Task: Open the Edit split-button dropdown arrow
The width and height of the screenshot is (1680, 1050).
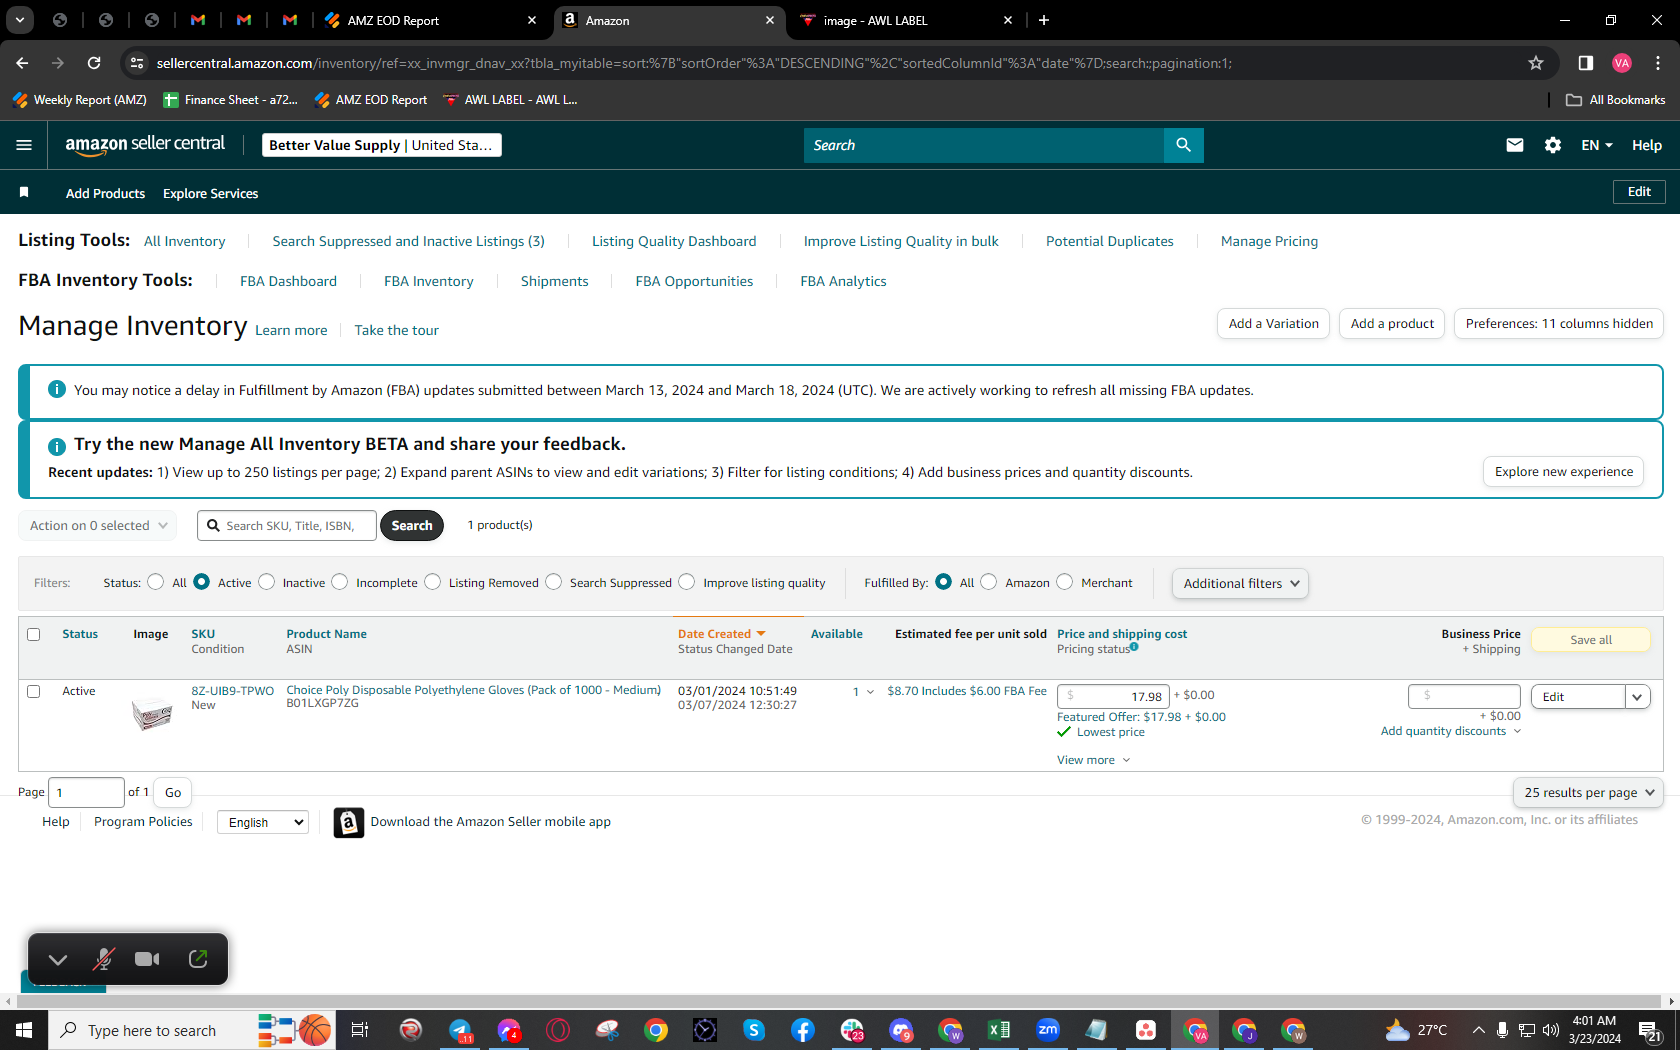Action: tap(1637, 697)
